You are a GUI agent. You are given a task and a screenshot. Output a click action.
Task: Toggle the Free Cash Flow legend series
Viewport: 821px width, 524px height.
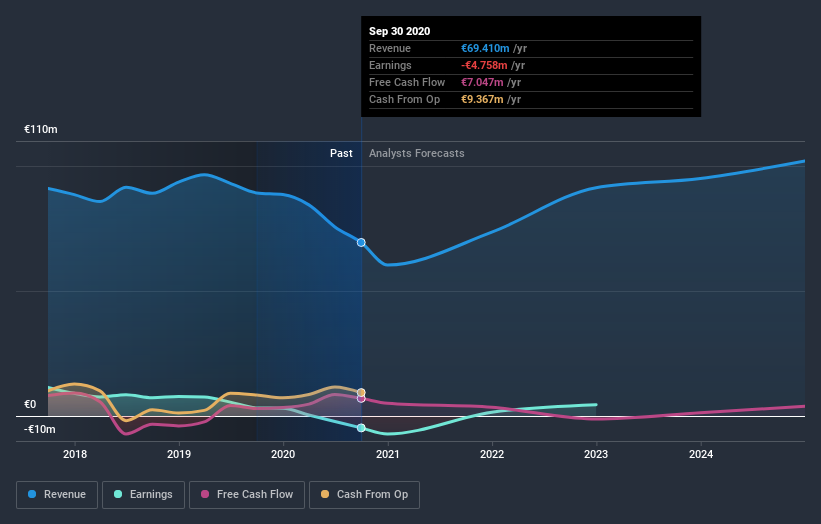(x=247, y=495)
